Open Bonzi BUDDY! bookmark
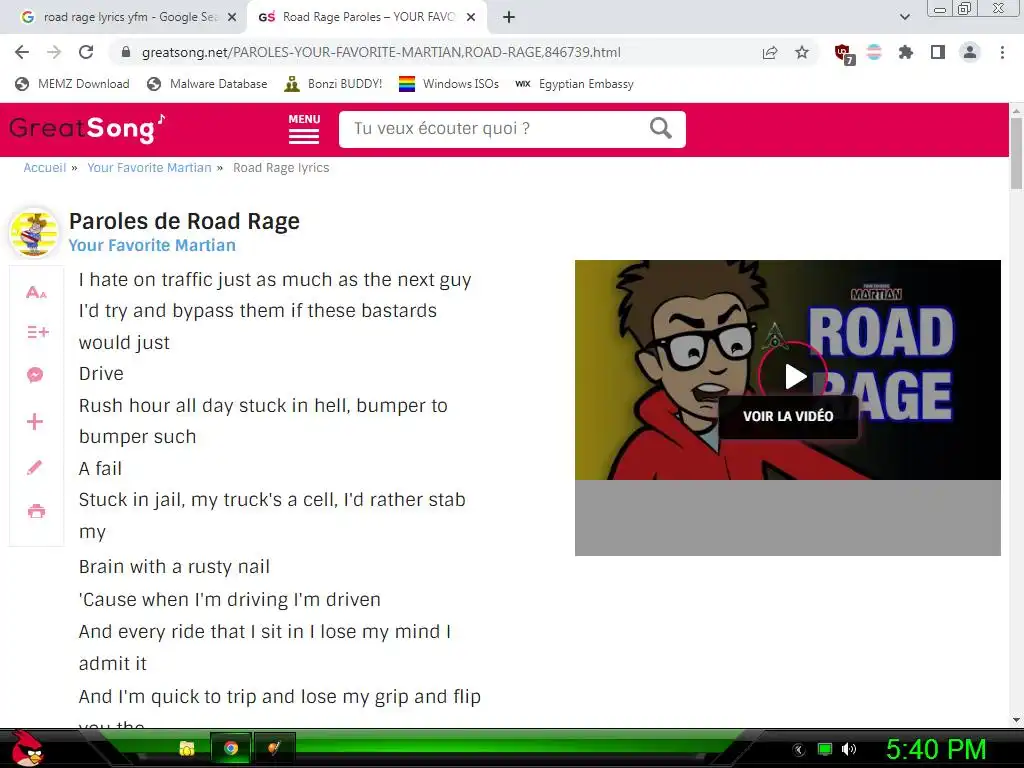 point(333,84)
